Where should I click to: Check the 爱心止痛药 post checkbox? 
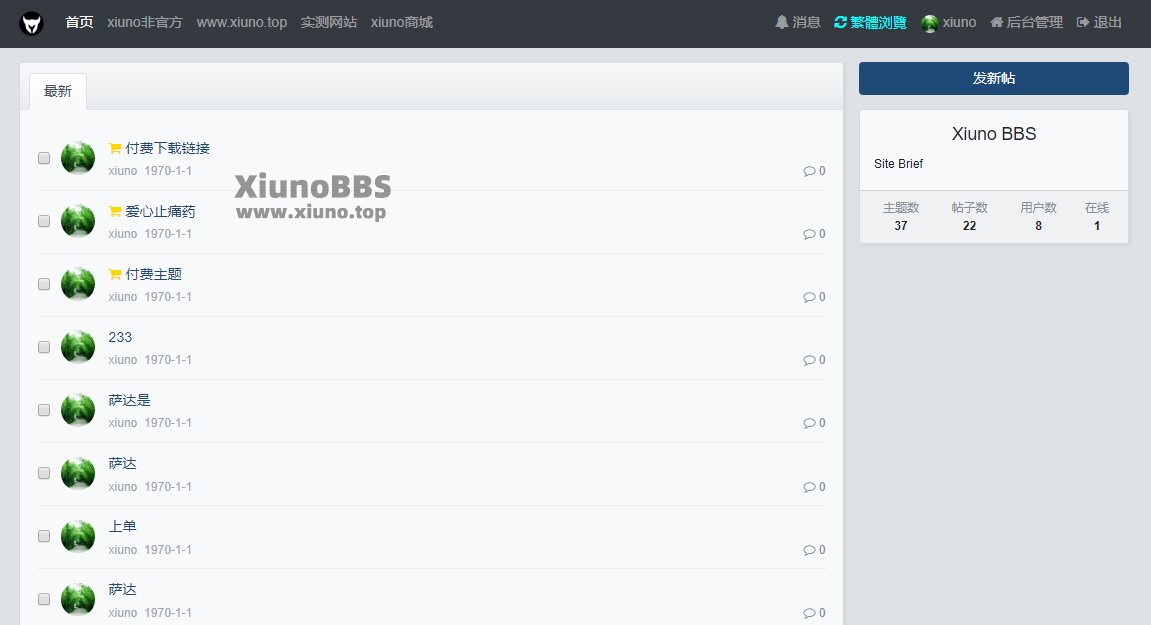44,221
